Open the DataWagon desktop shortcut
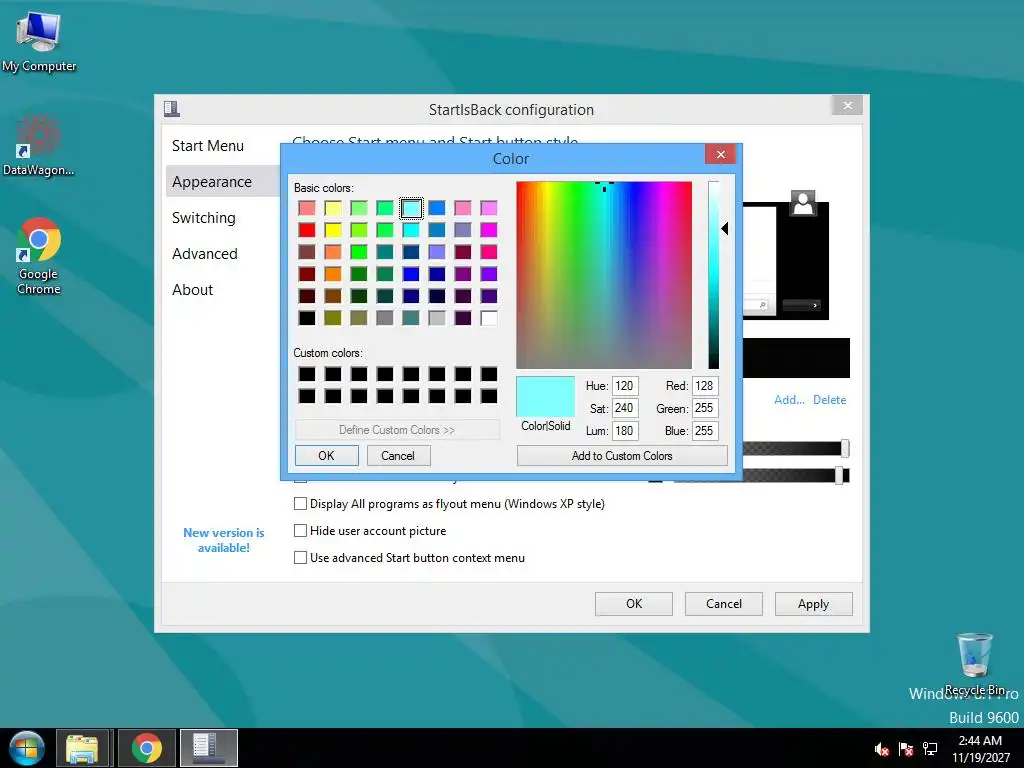 point(39,146)
